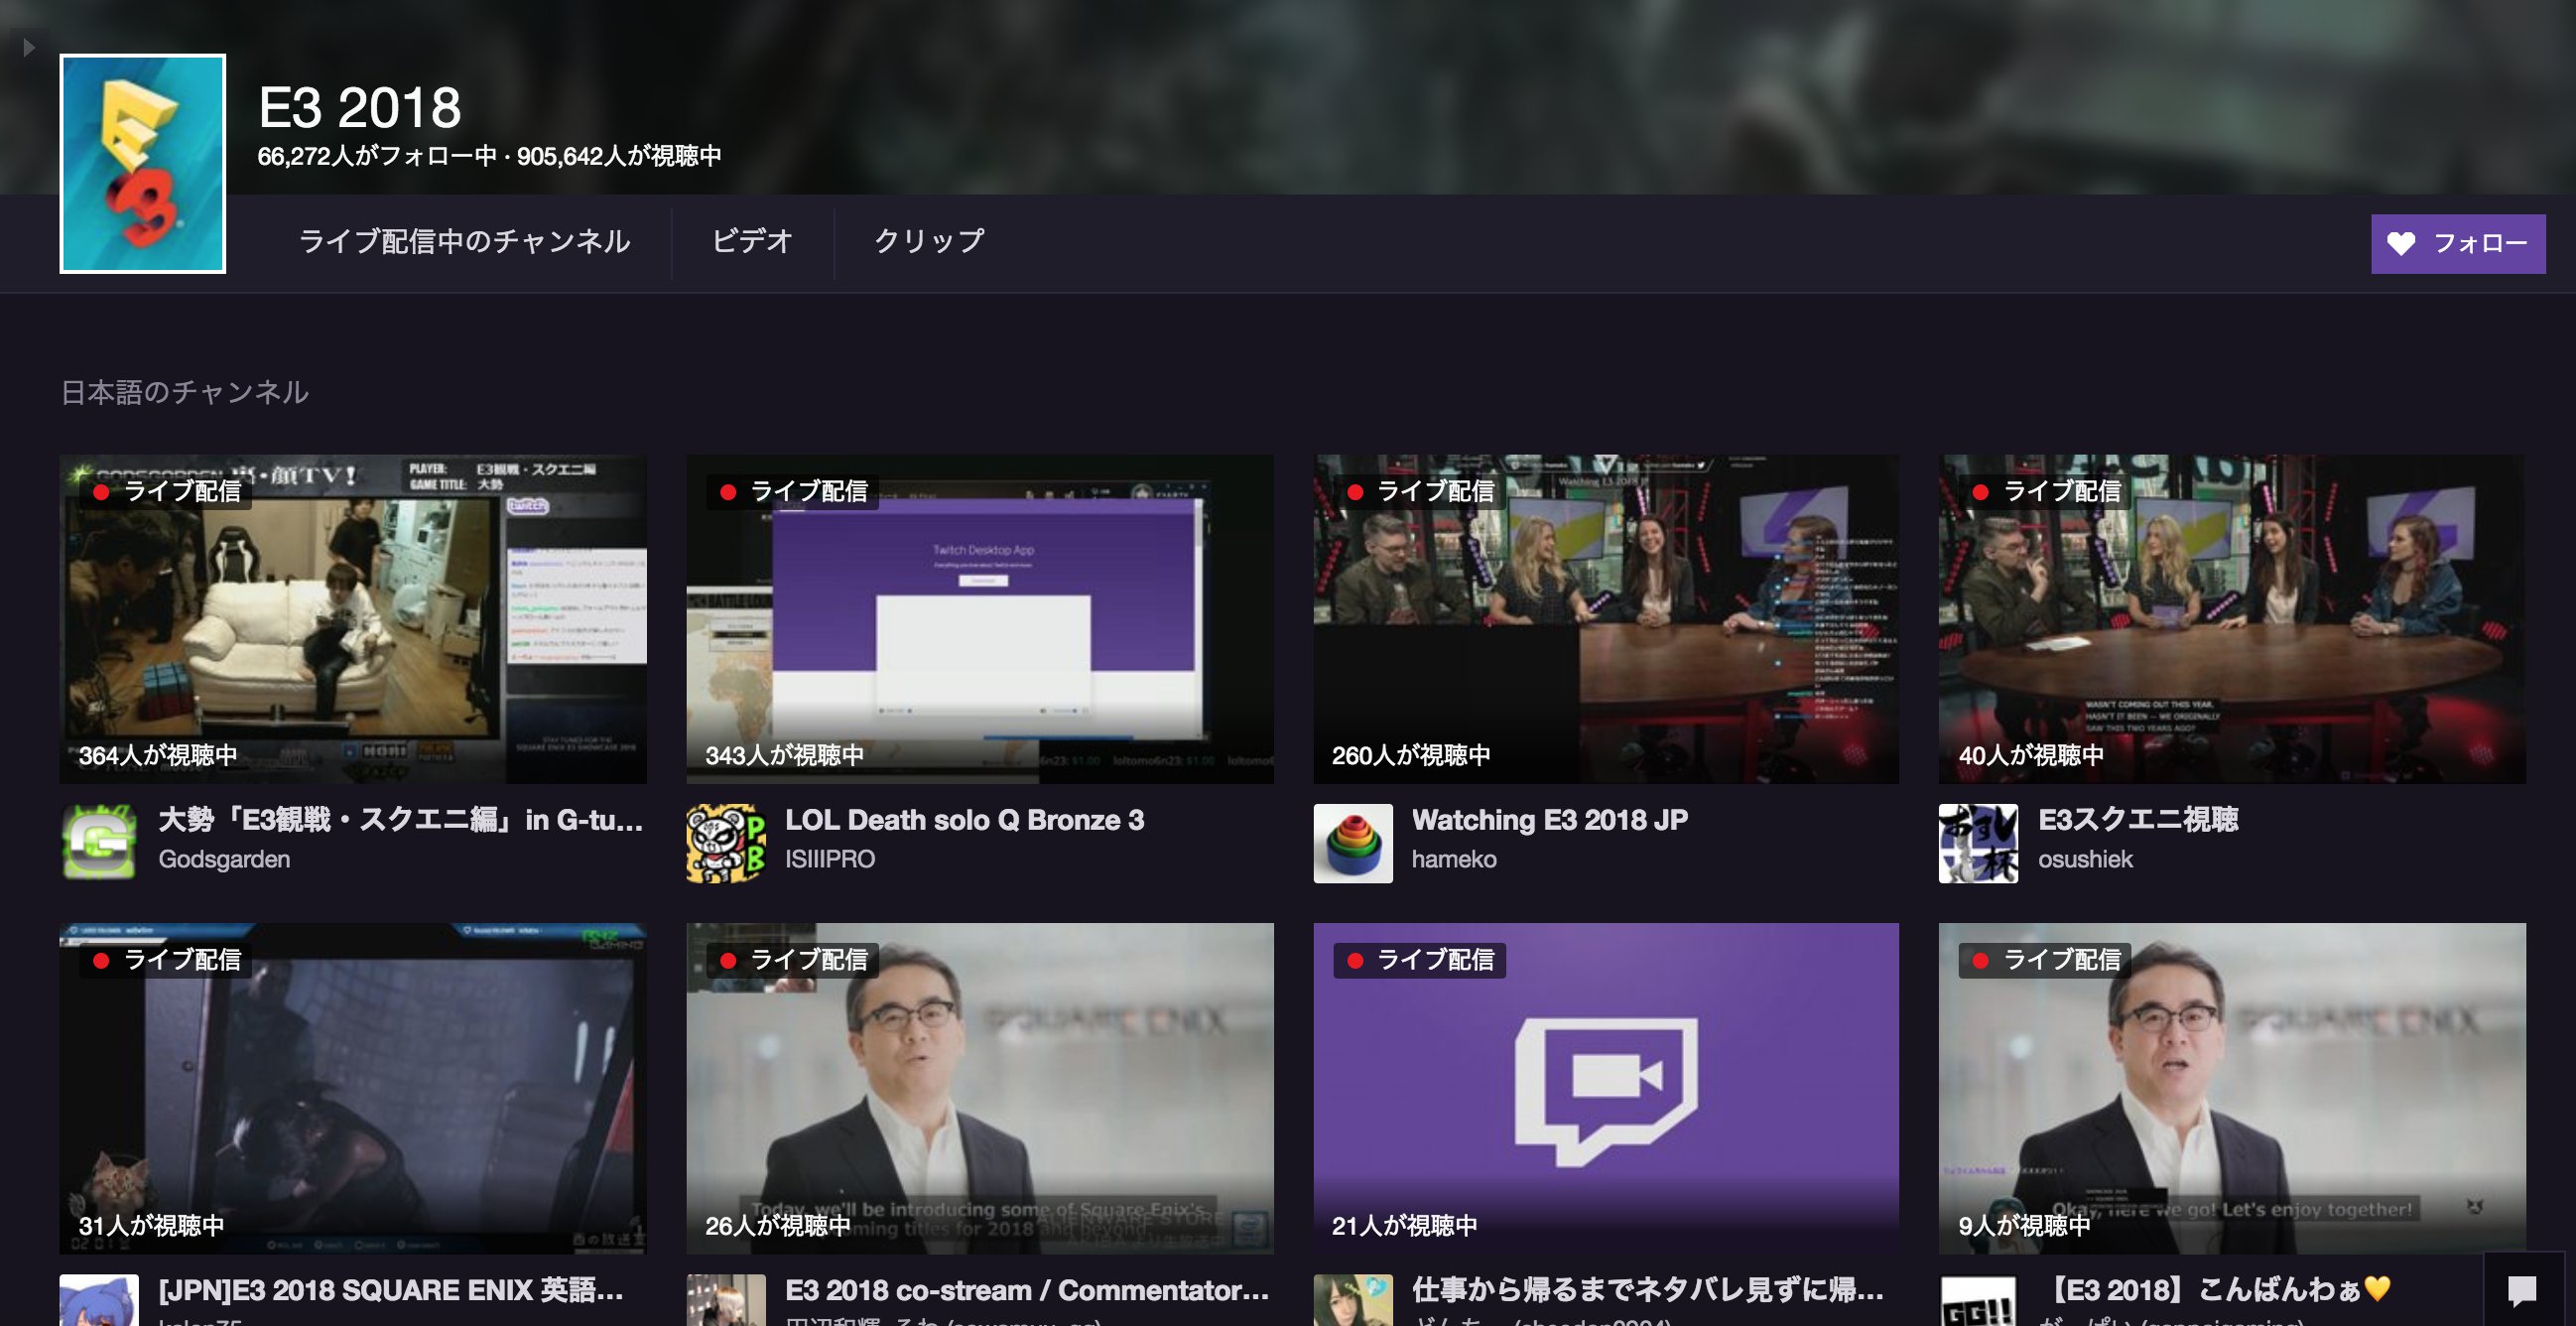This screenshot has width=2576, height=1326.
Task: Open the chat bubble icon
Action: pos(2522,1290)
